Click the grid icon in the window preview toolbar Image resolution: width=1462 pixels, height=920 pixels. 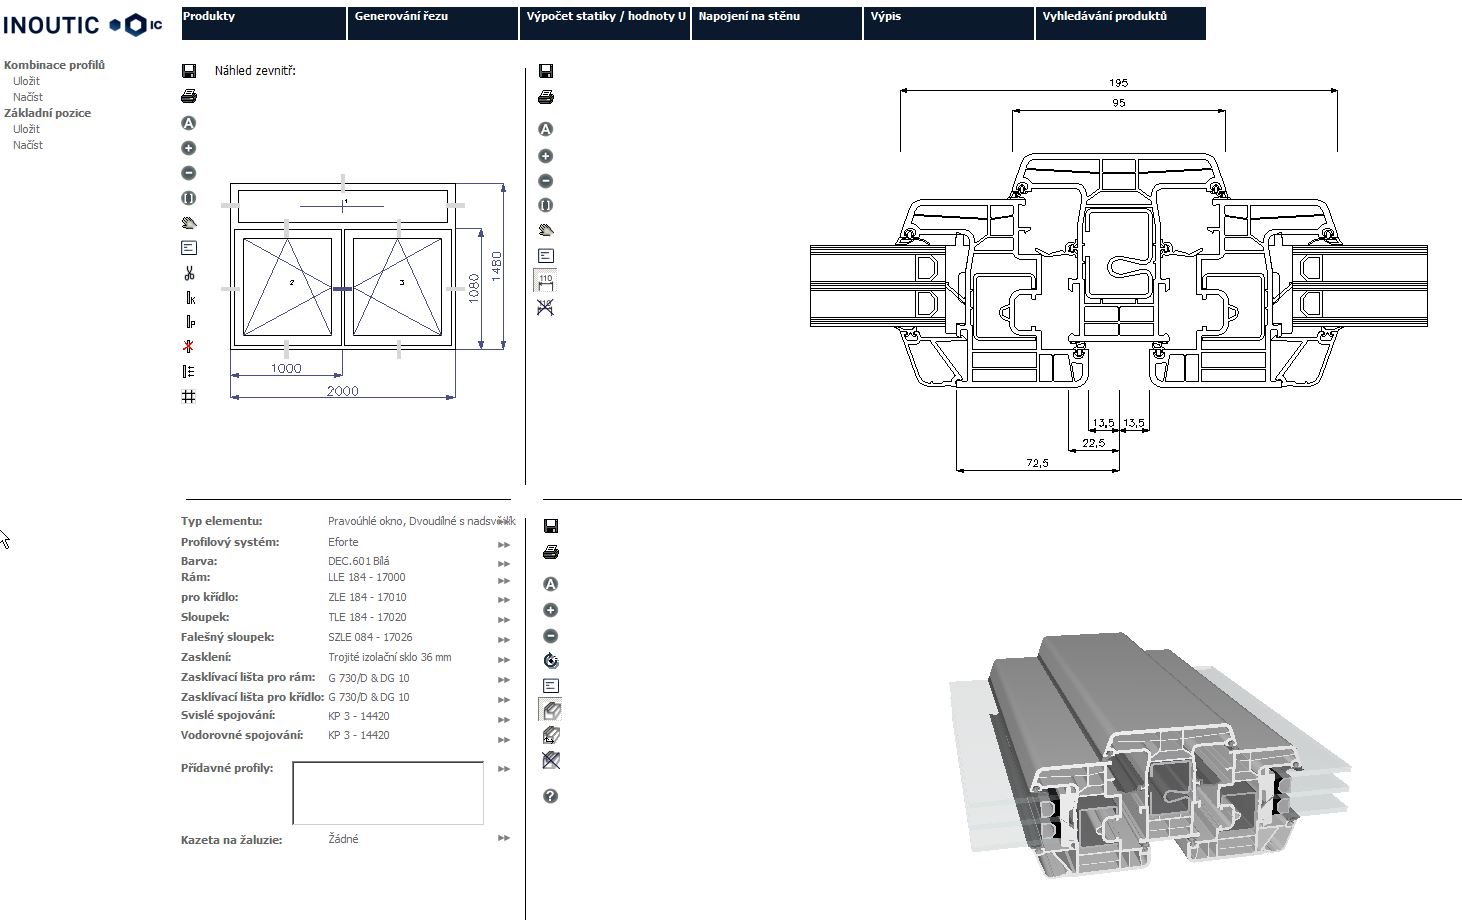[189, 397]
